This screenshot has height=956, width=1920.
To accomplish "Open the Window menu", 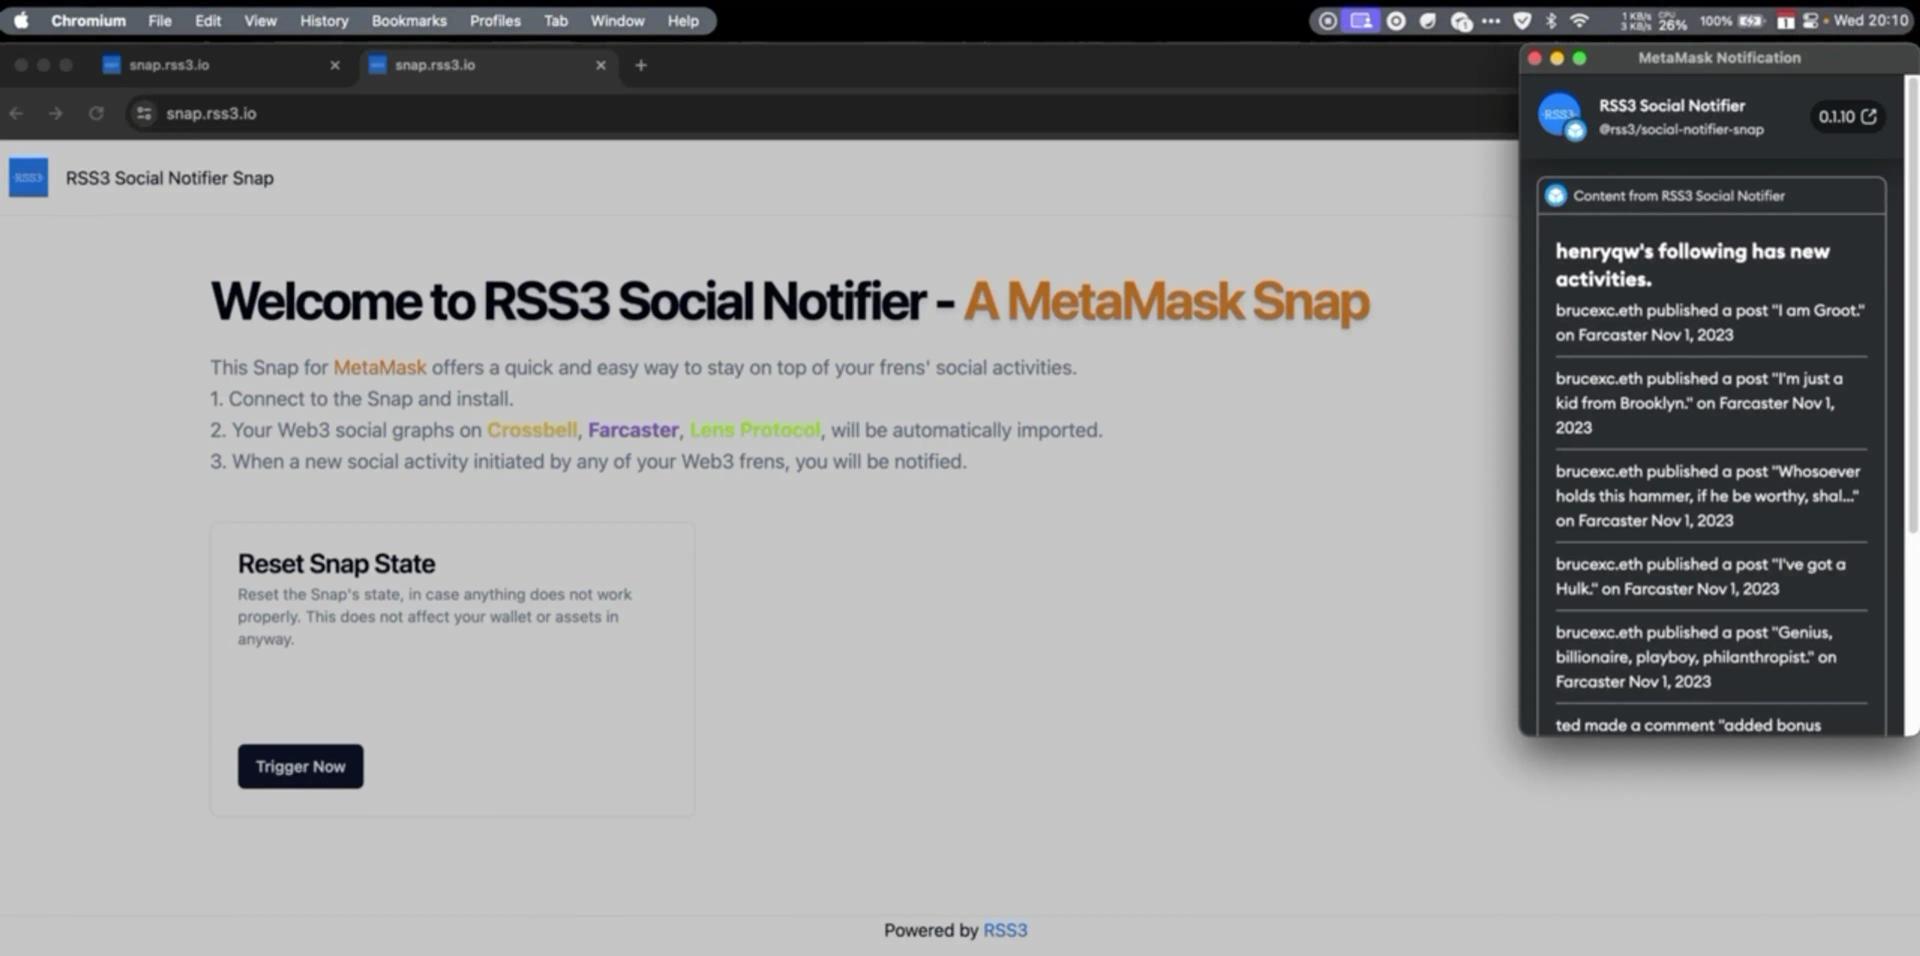I will (x=617, y=20).
